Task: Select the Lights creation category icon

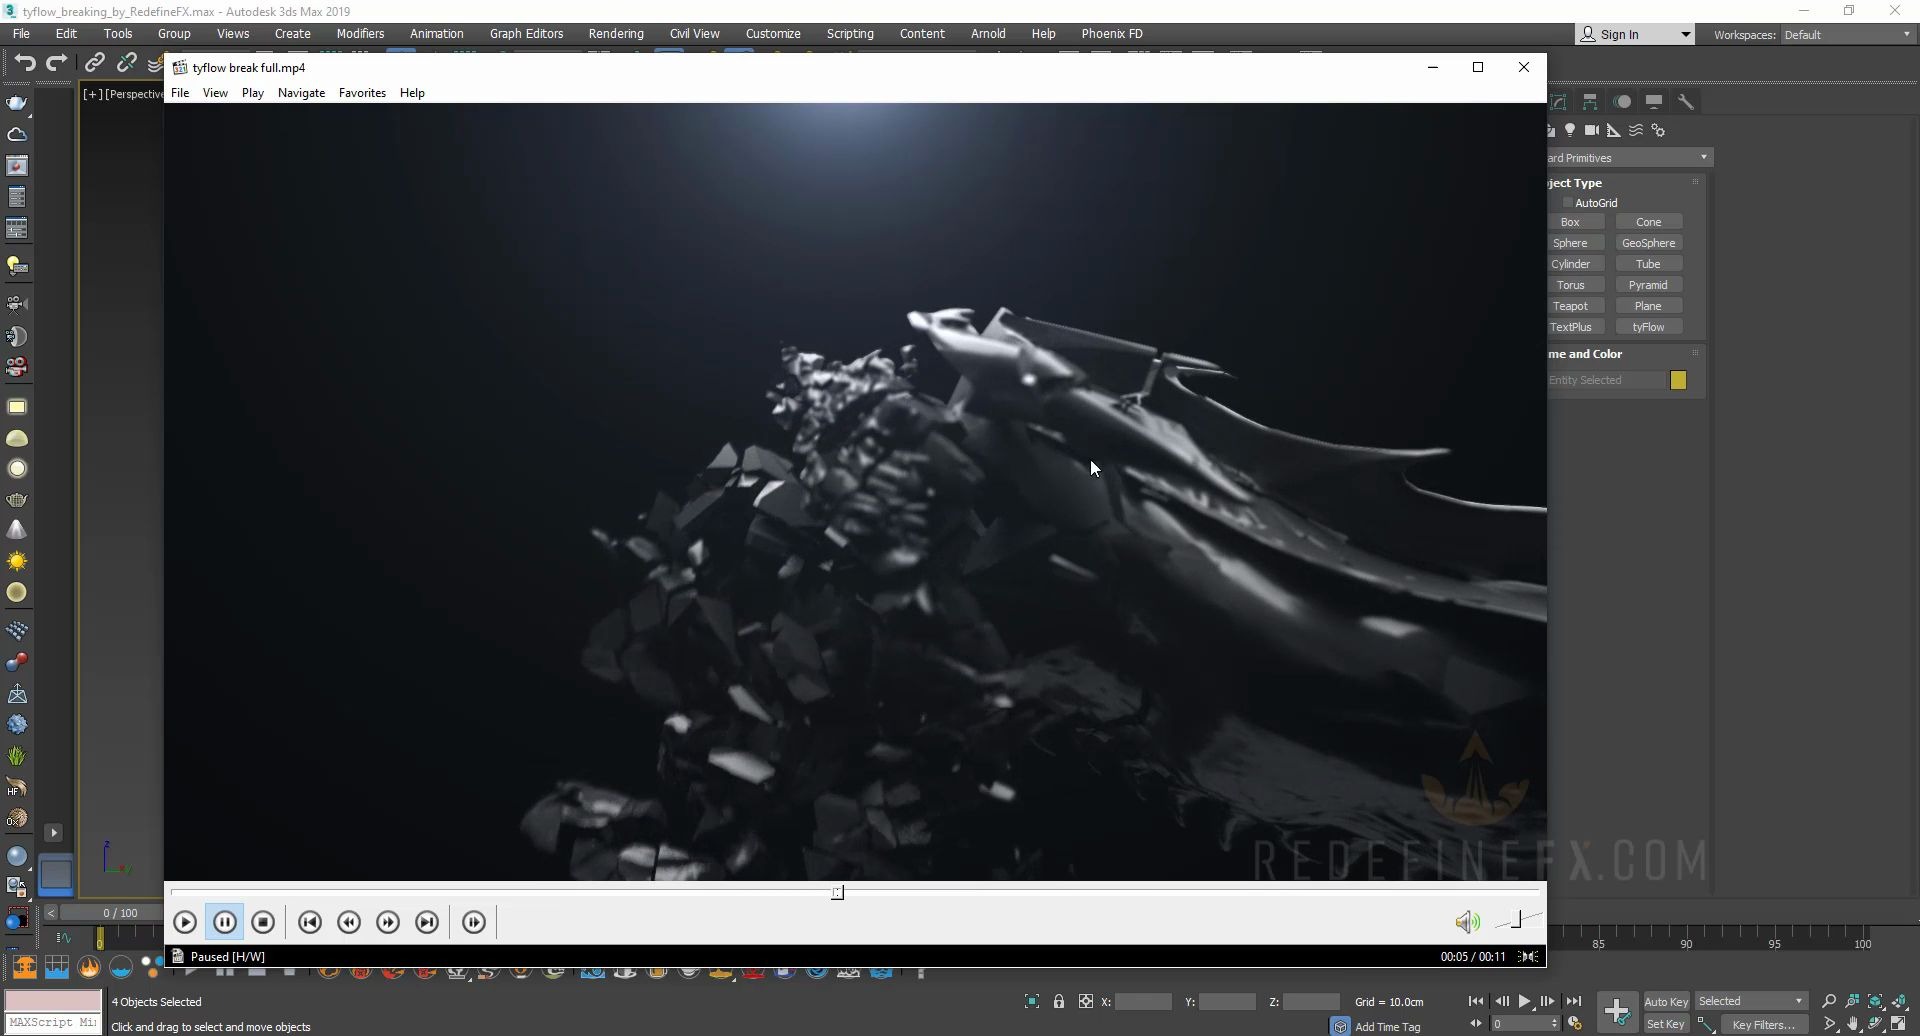Action: coord(1570,130)
